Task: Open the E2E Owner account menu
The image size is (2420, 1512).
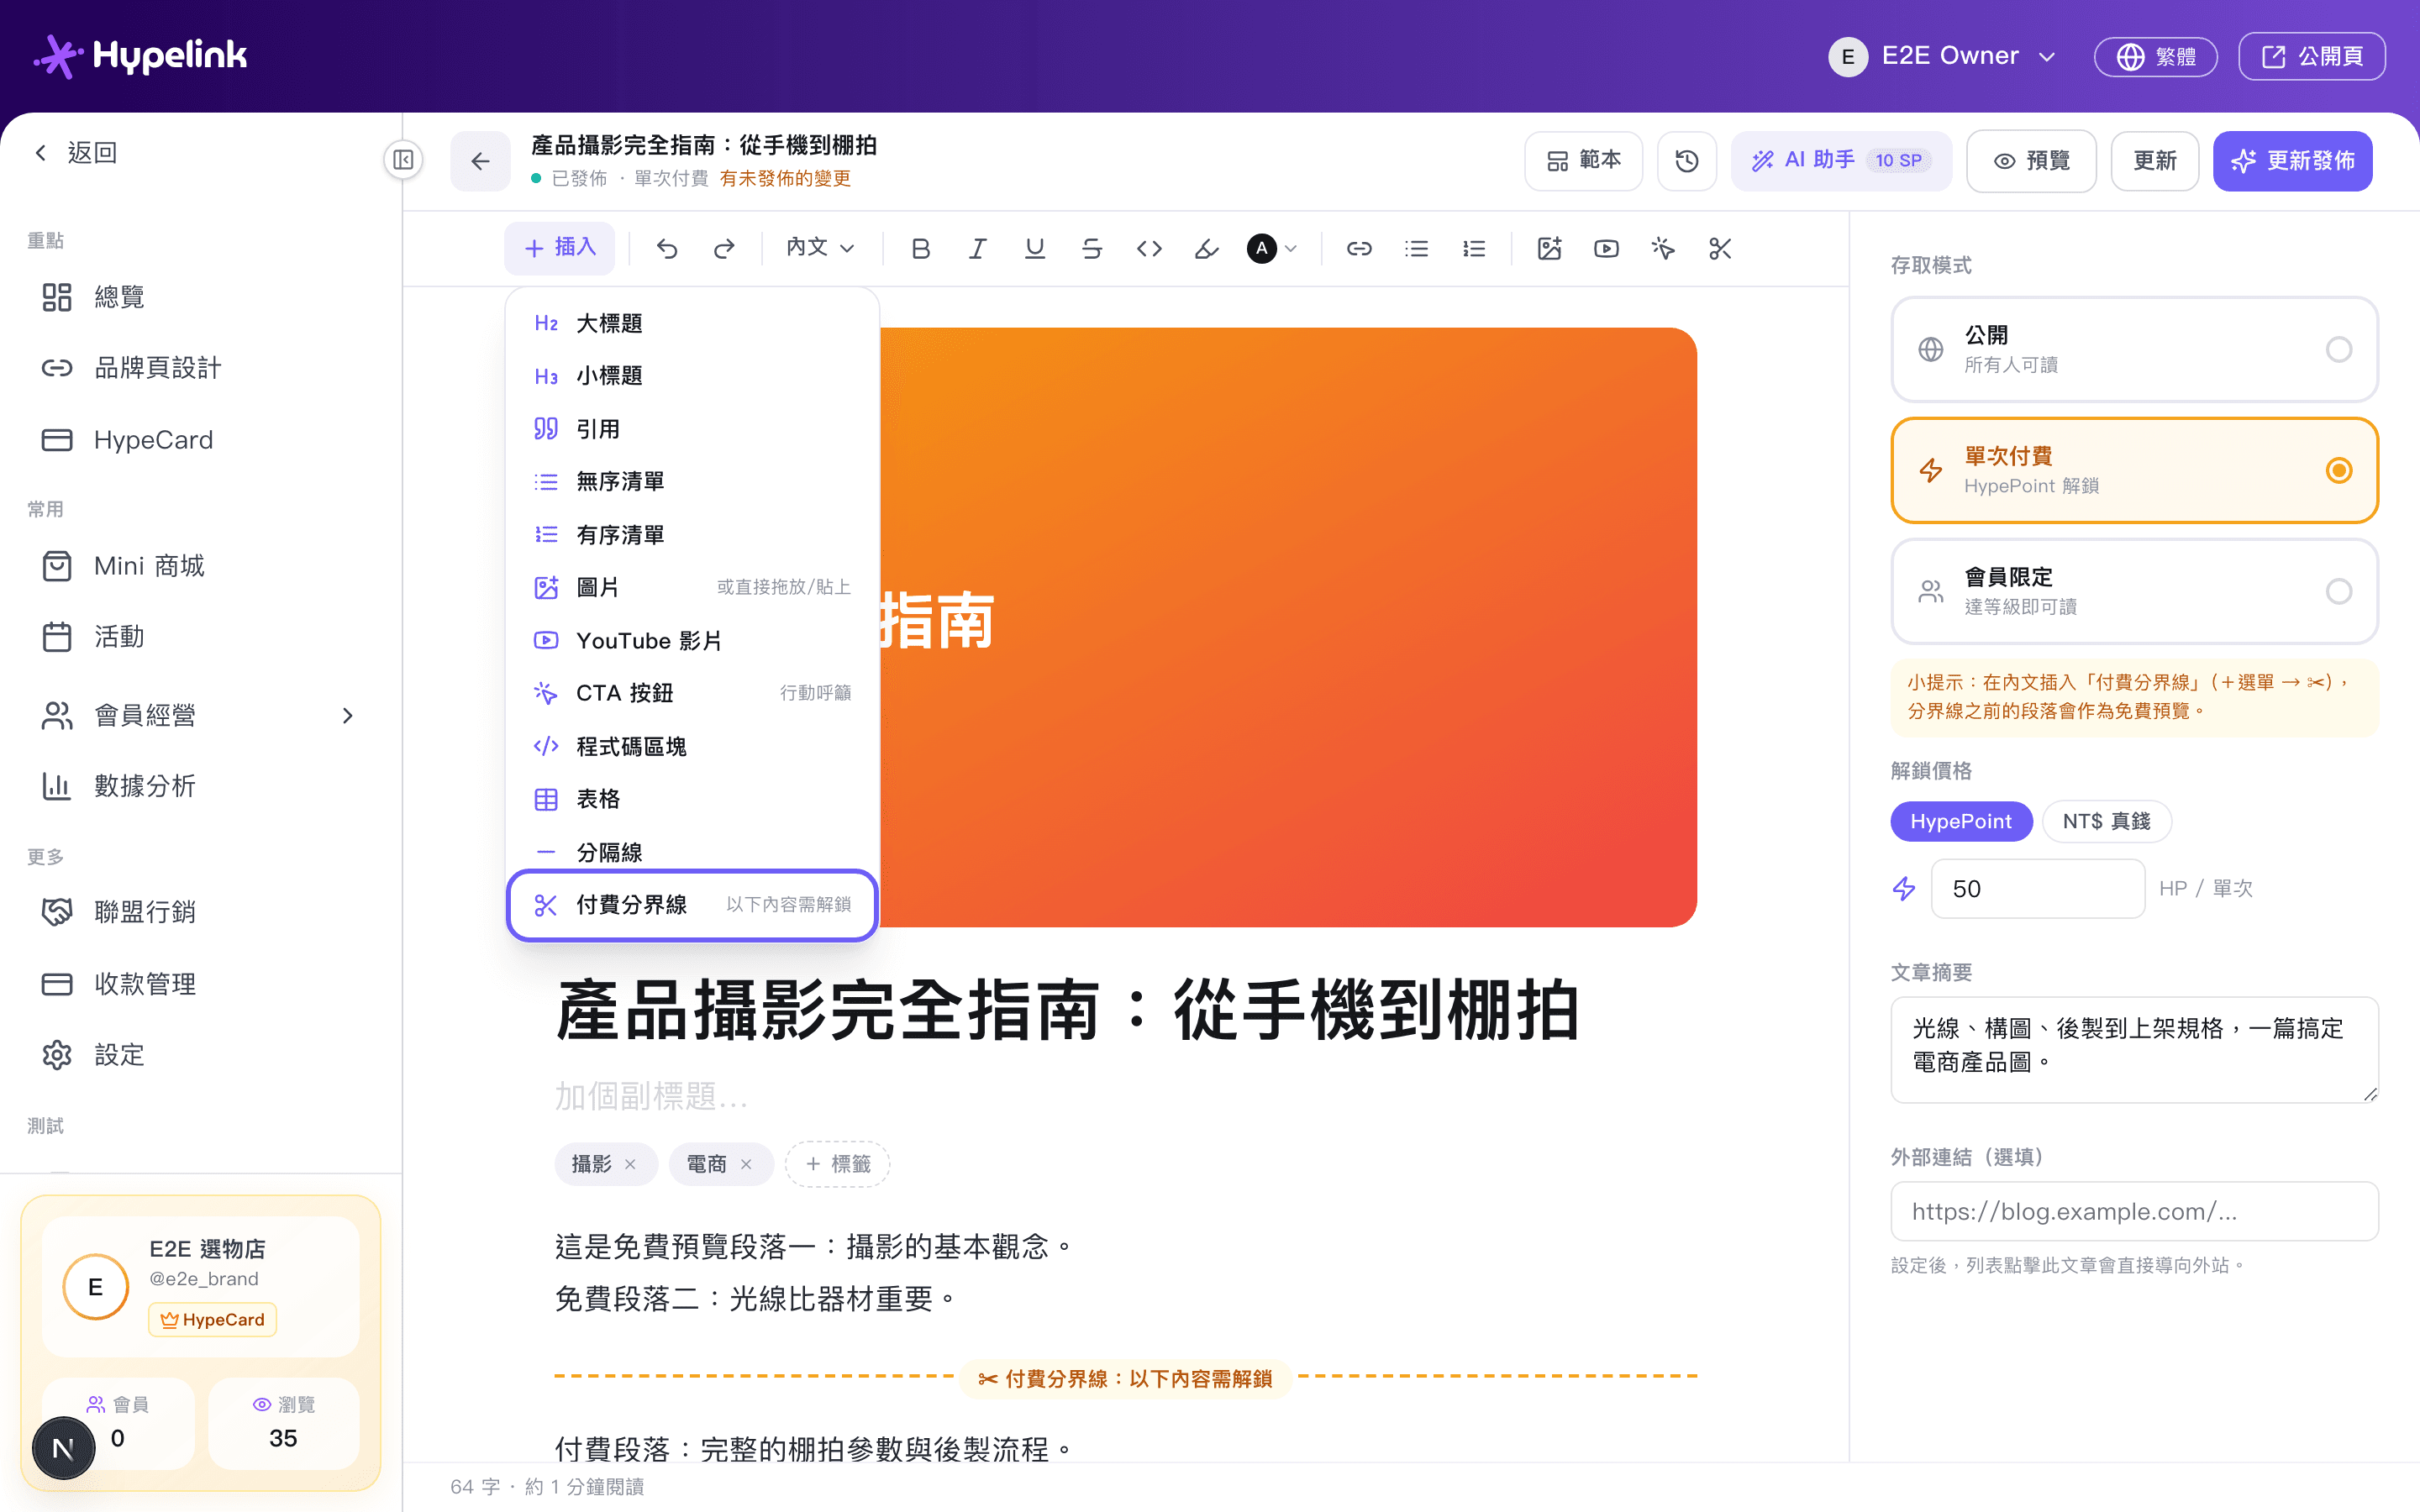Action: point(1942,56)
